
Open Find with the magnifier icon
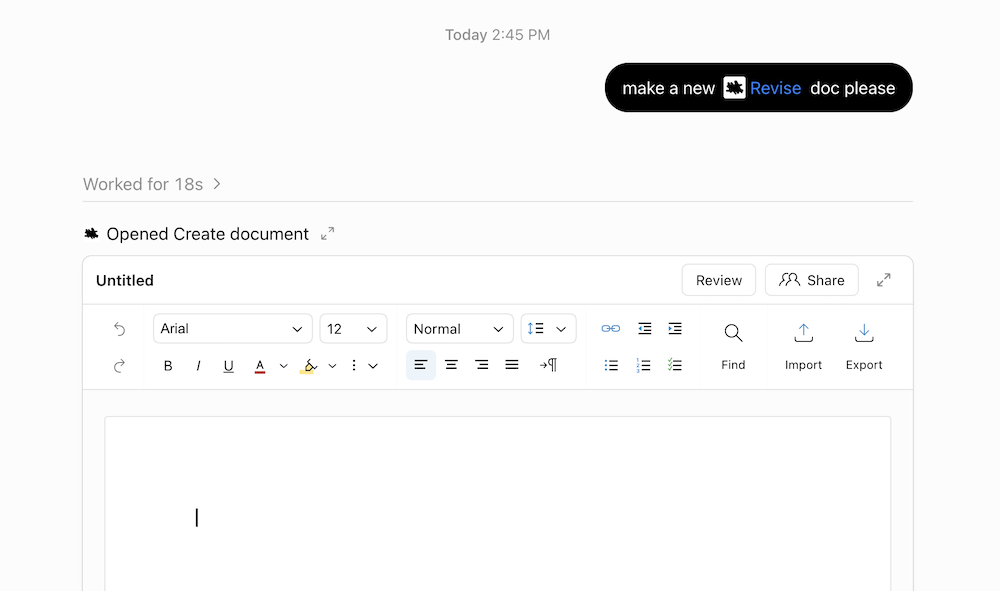click(733, 333)
